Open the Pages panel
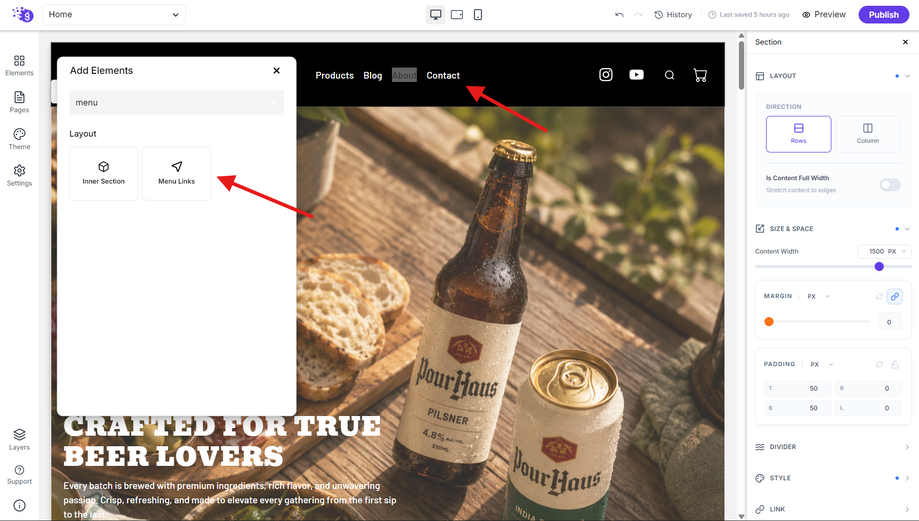The width and height of the screenshot is (919, 521). coord(19,102)
